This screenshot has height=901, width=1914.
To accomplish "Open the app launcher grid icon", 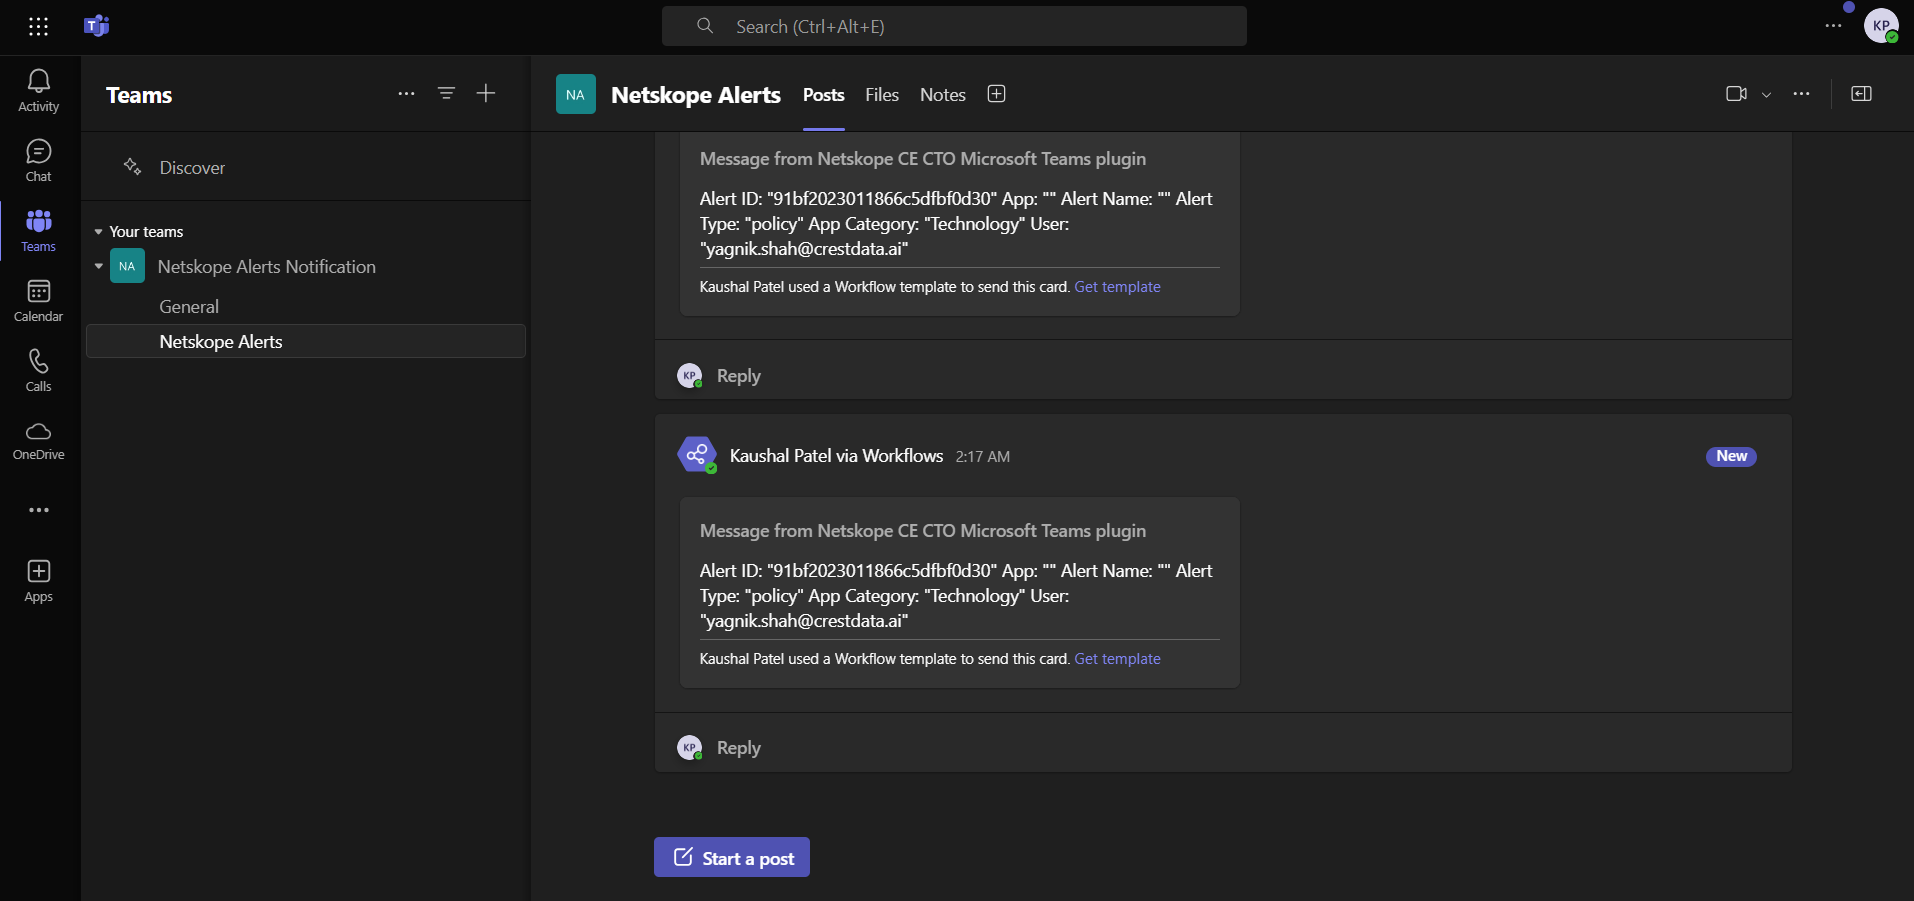I will (x=38, y=26).
